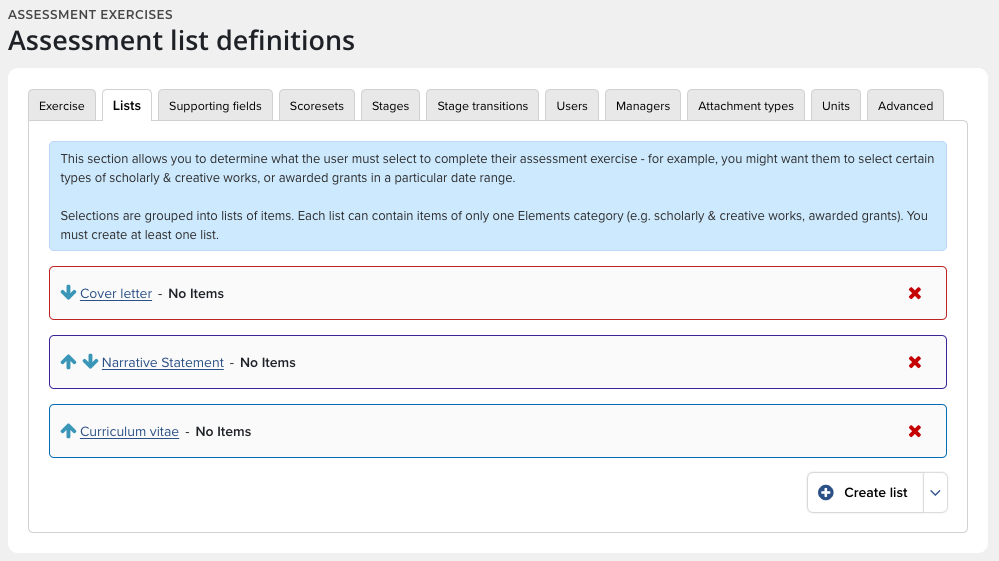Expand the Create list dropdown arrow

tap(935, 492)
